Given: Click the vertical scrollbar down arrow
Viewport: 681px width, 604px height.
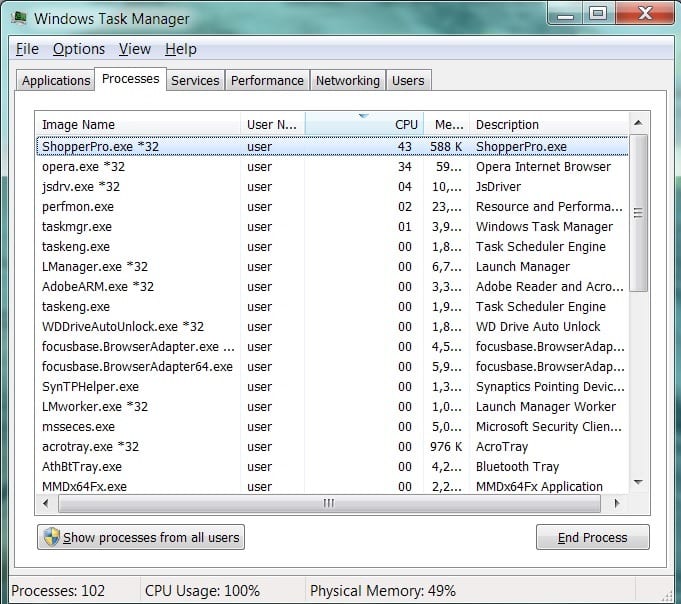Looking at the screenshot, I should click(638, 482).
